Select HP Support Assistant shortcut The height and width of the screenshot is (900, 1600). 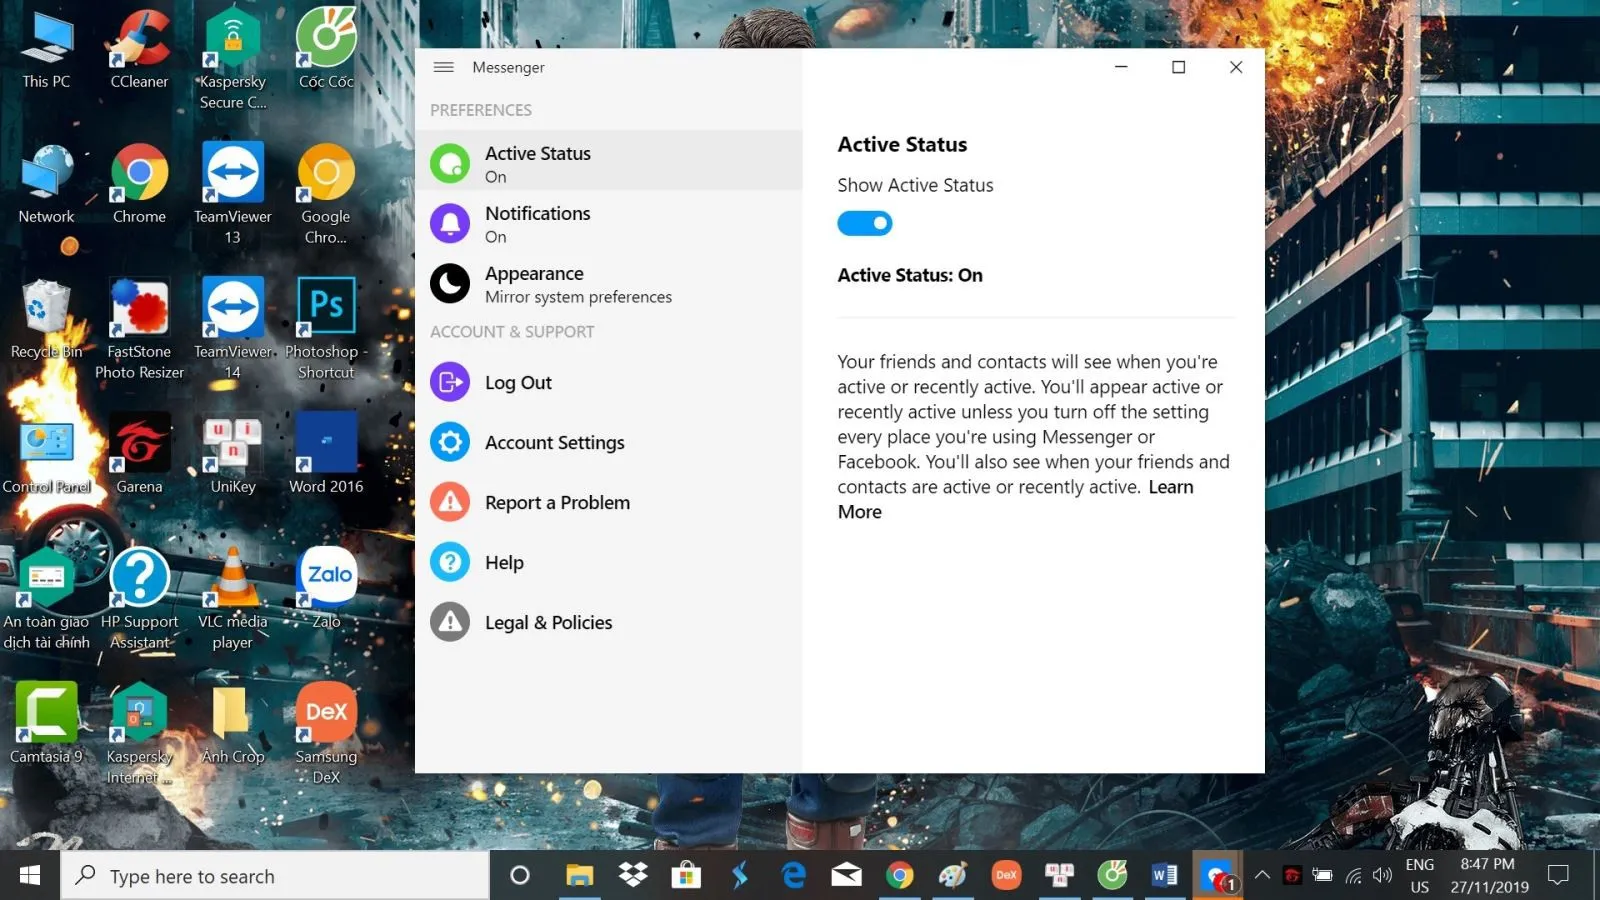tap(139, 600)
